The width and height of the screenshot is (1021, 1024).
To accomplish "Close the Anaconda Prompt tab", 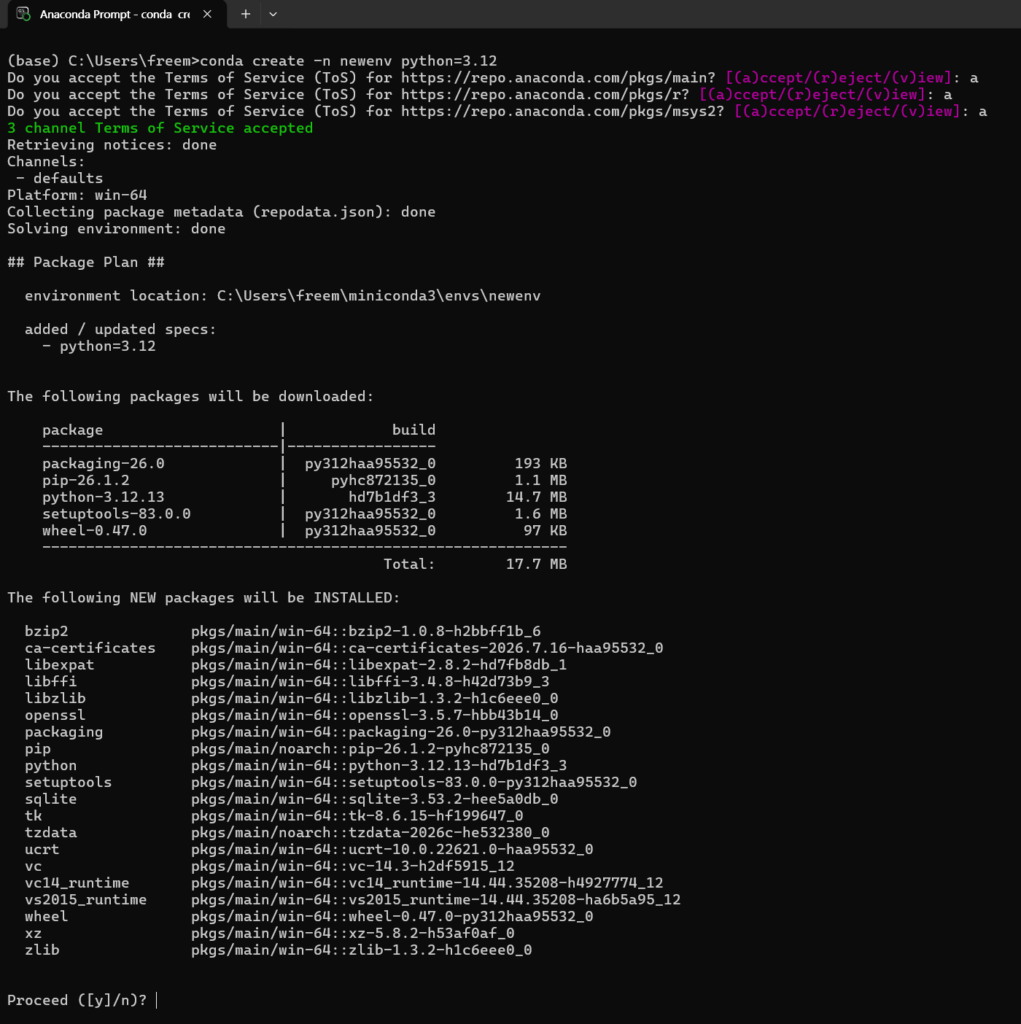I will tap(207, 14).
